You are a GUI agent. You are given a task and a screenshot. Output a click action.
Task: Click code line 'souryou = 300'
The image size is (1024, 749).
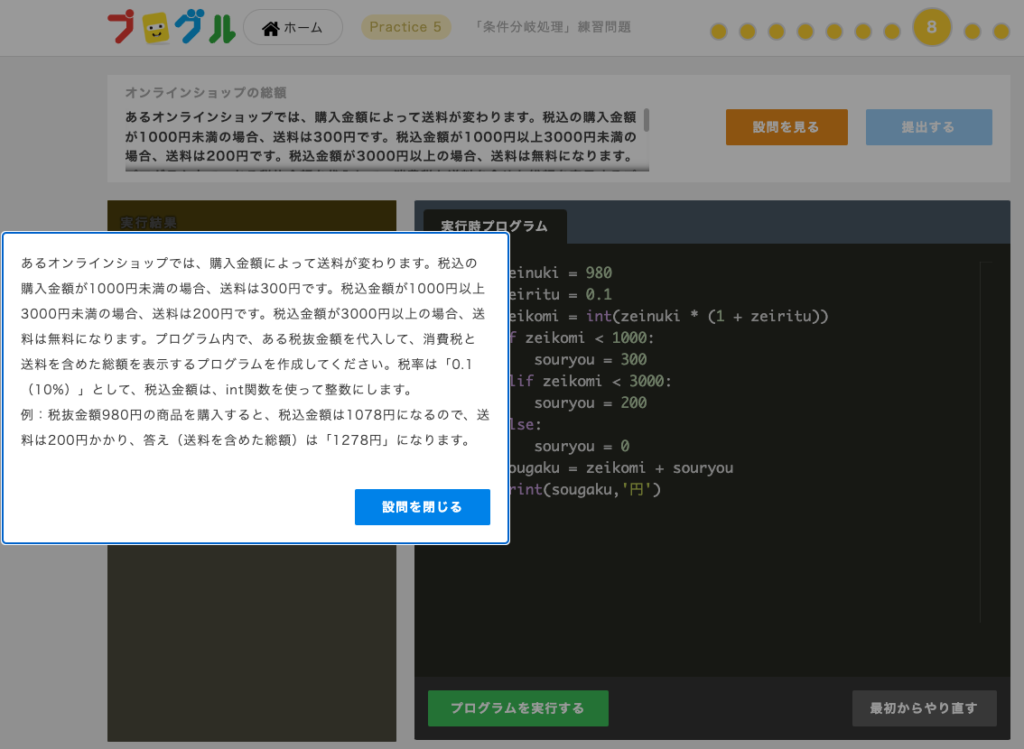[590, 359]
